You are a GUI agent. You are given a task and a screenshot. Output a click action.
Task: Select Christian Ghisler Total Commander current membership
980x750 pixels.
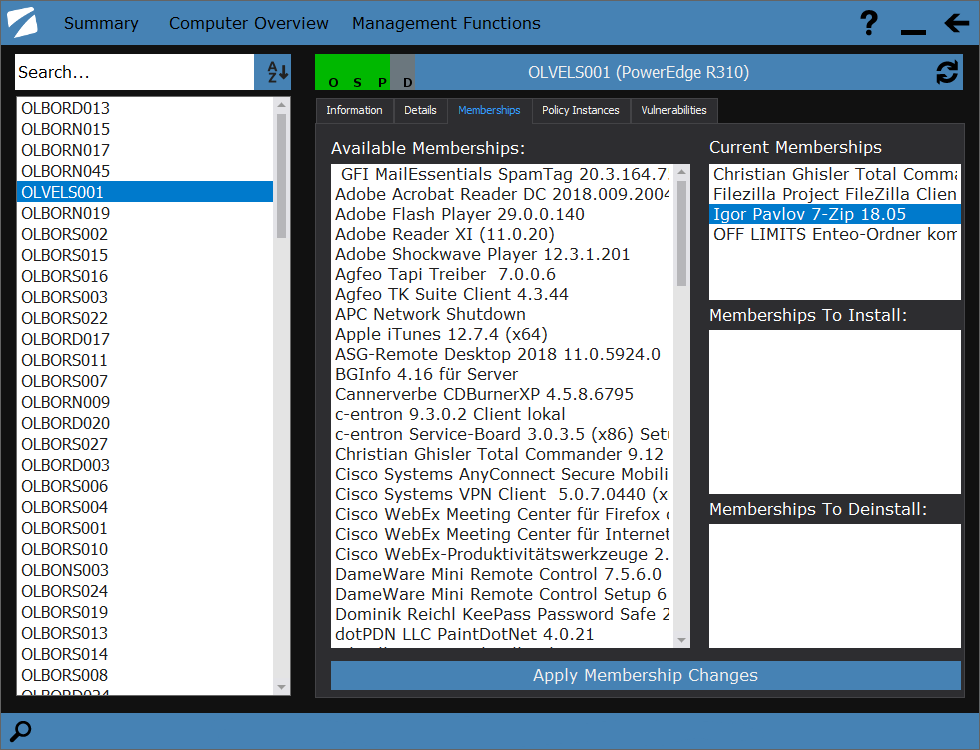(835, 174)
